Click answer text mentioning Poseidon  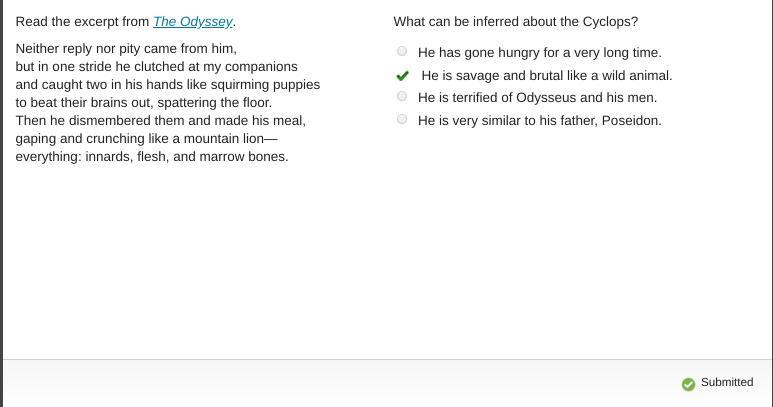point(539,120)
